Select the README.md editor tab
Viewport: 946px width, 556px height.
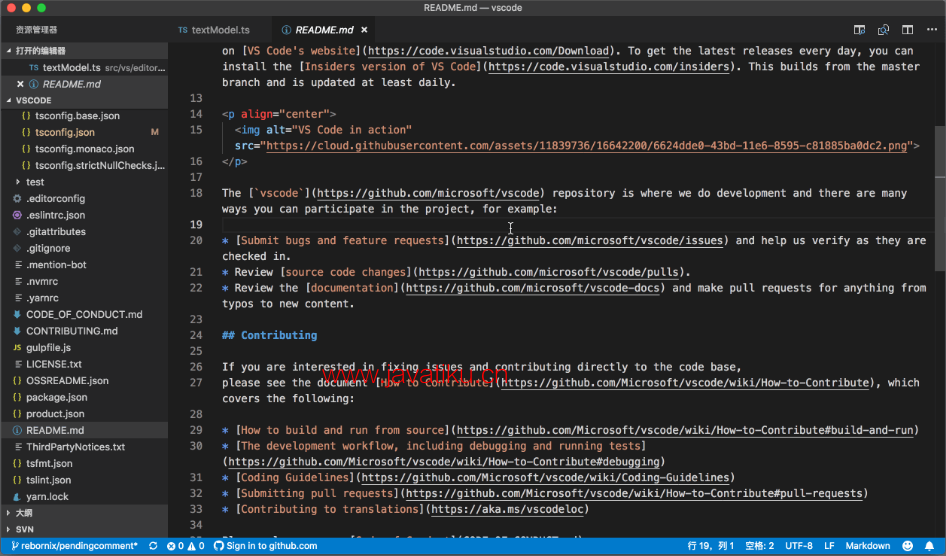[325, 30]
